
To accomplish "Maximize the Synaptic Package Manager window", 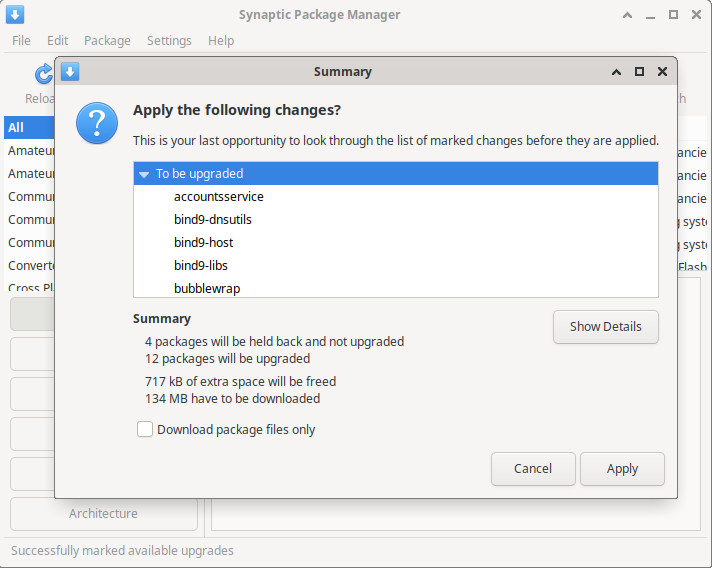I will (673, 15).
